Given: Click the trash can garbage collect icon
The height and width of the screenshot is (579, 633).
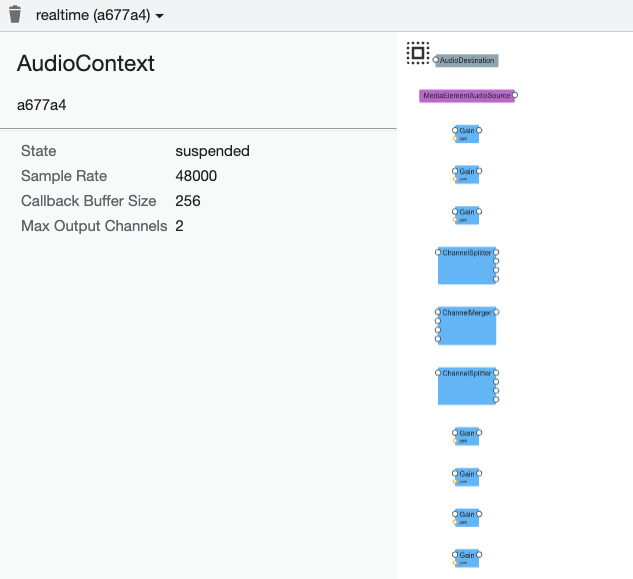Looking at the screenshot, I should coord(15,15).
